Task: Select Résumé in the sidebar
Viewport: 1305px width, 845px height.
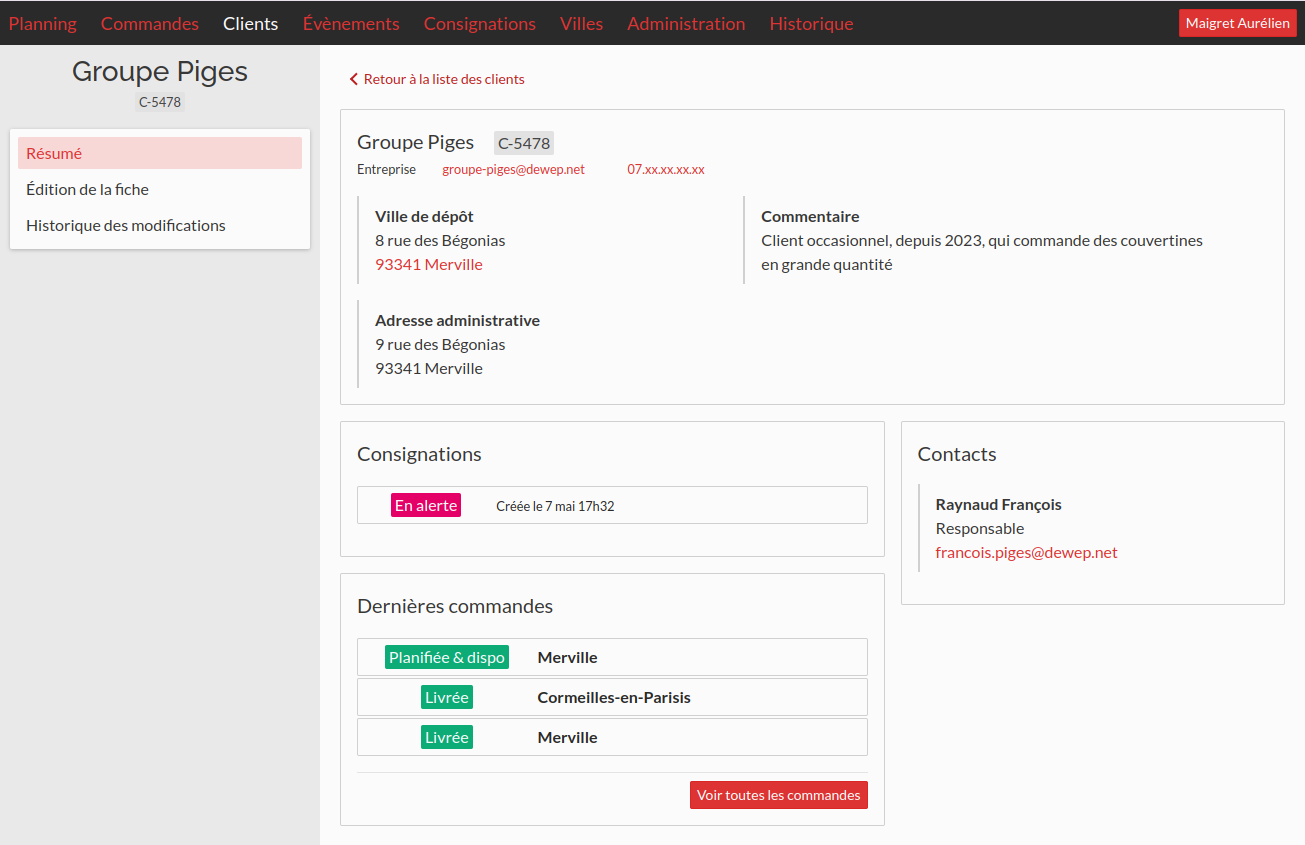Action: pyautogui.click(x=160, y=153)
